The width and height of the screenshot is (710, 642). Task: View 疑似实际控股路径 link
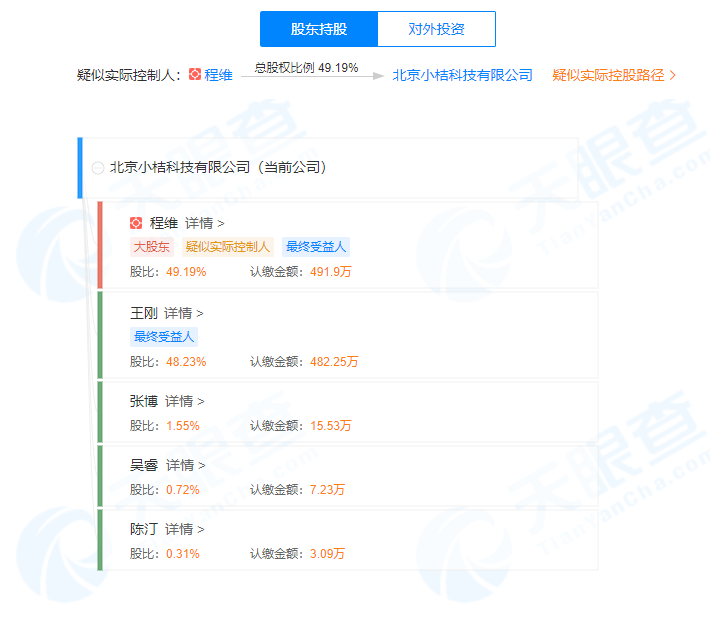tap(608, 75)
